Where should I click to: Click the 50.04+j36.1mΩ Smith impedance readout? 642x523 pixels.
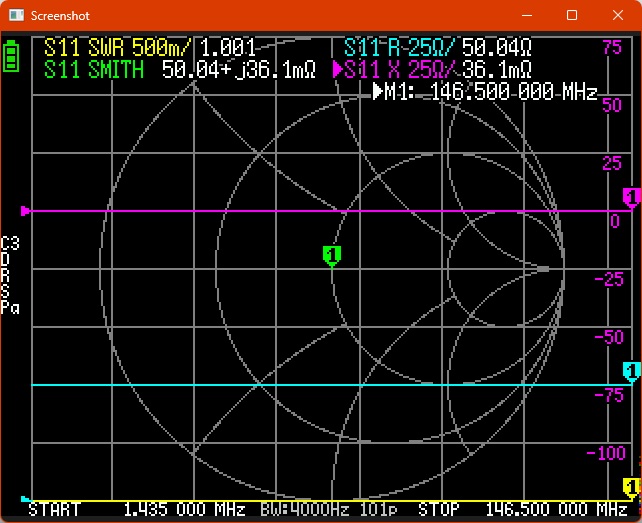[238, 69]
